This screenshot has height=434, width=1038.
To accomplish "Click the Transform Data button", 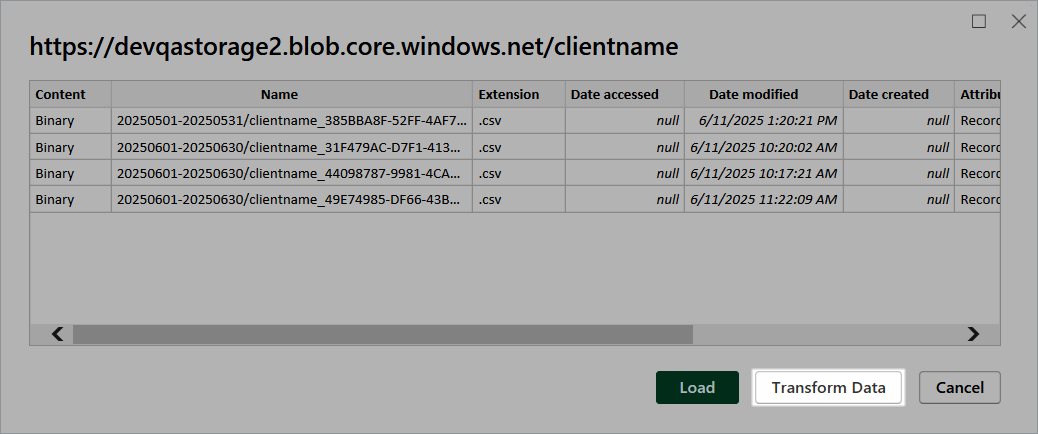I will tap(828, 388).
